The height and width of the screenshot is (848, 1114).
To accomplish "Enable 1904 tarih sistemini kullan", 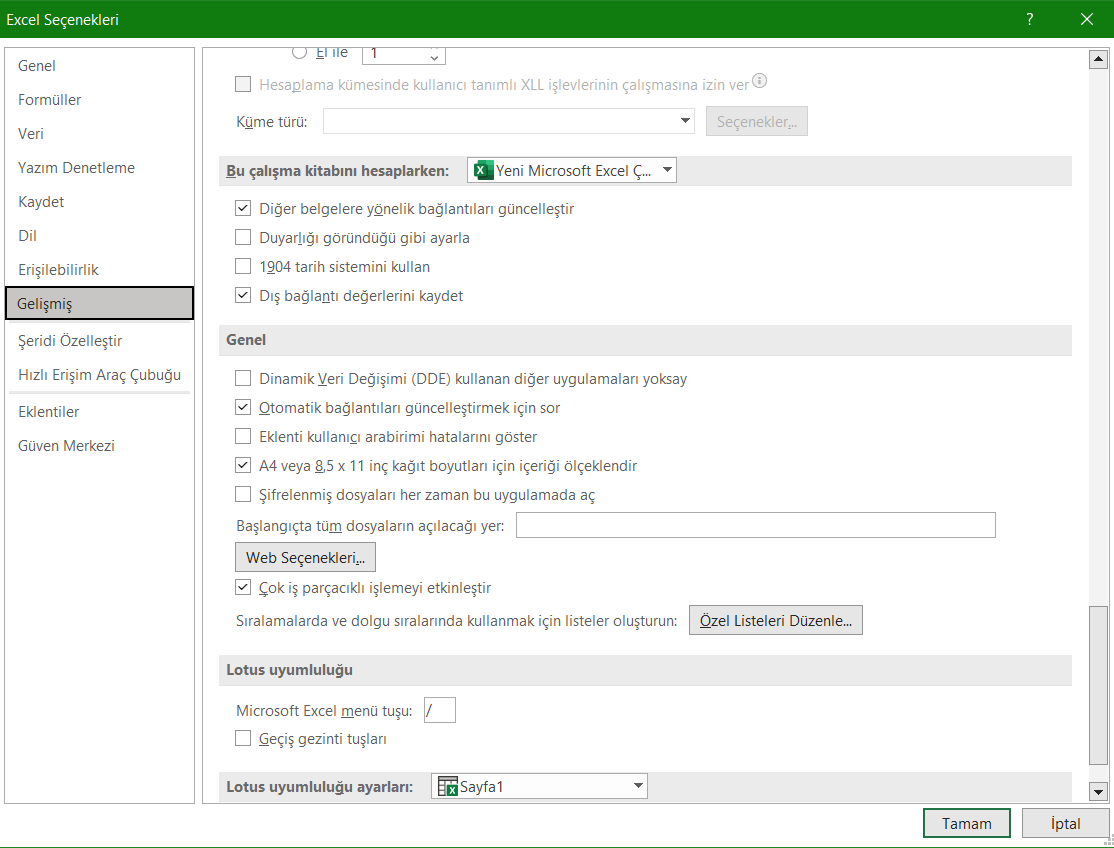I will pyautogui.click(x=243, y=266).
